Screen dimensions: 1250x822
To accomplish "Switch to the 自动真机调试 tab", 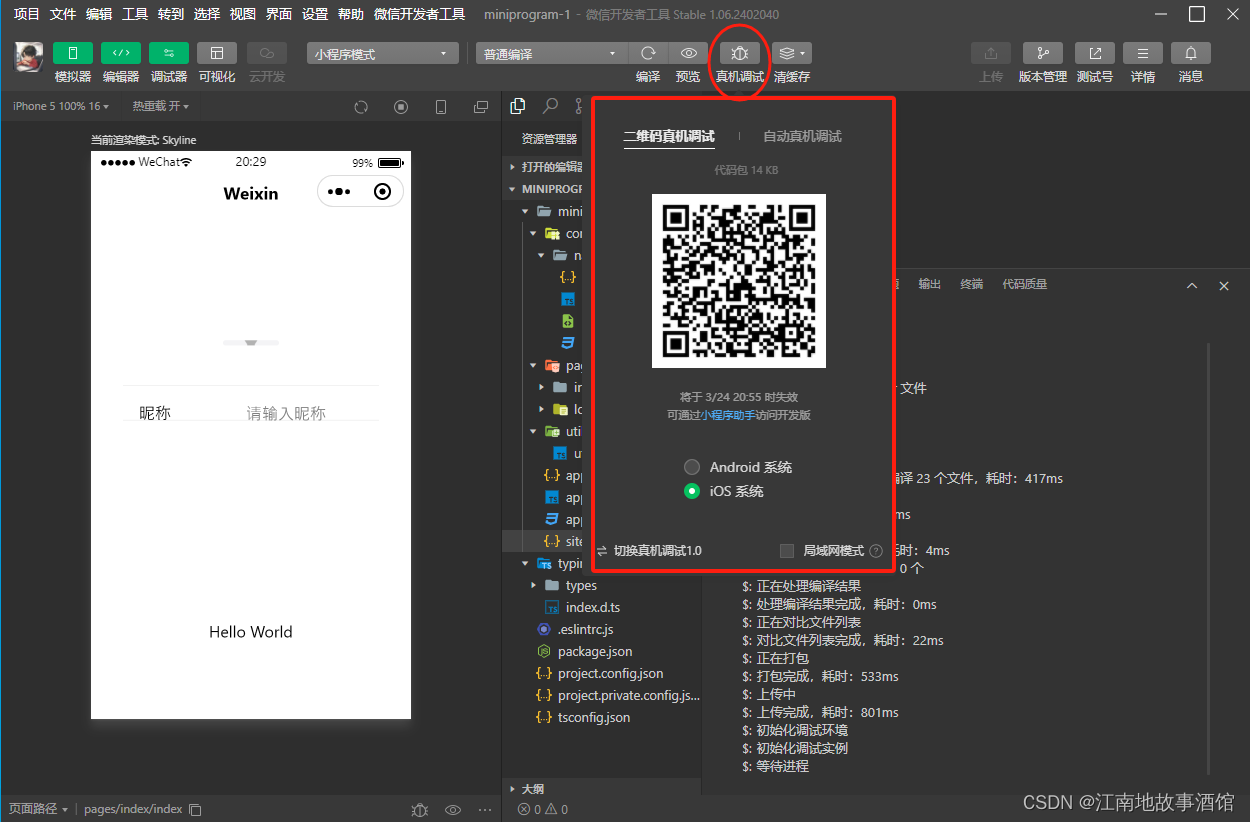I will click(802, 136).
